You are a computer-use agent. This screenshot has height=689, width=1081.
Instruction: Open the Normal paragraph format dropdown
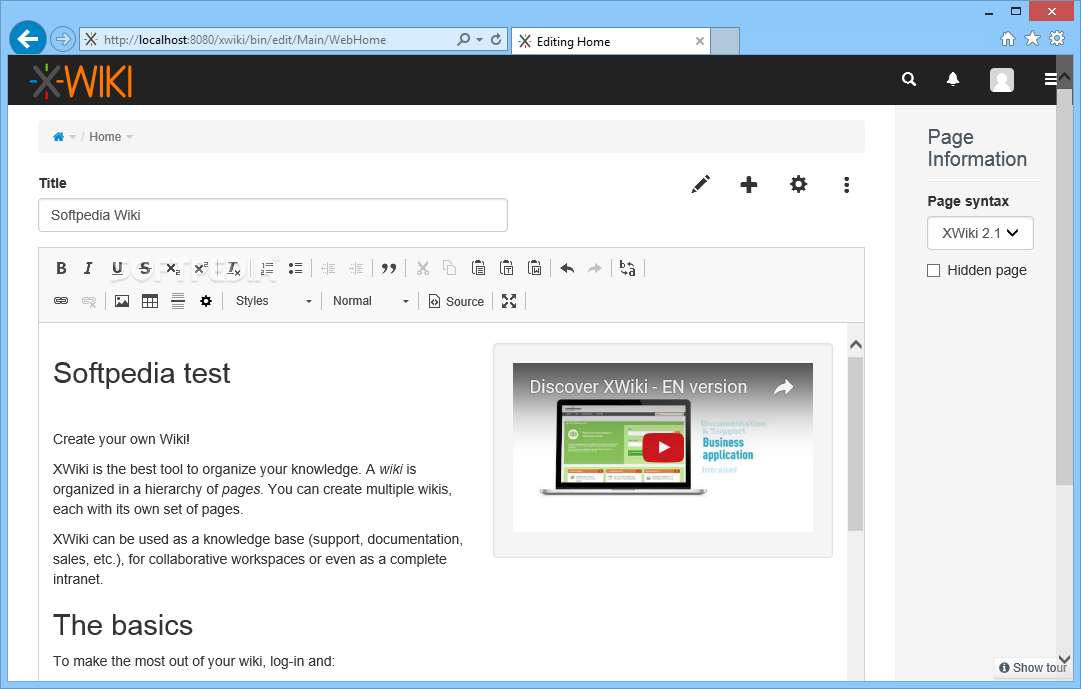pyautogui.click(x=371, y=301)
